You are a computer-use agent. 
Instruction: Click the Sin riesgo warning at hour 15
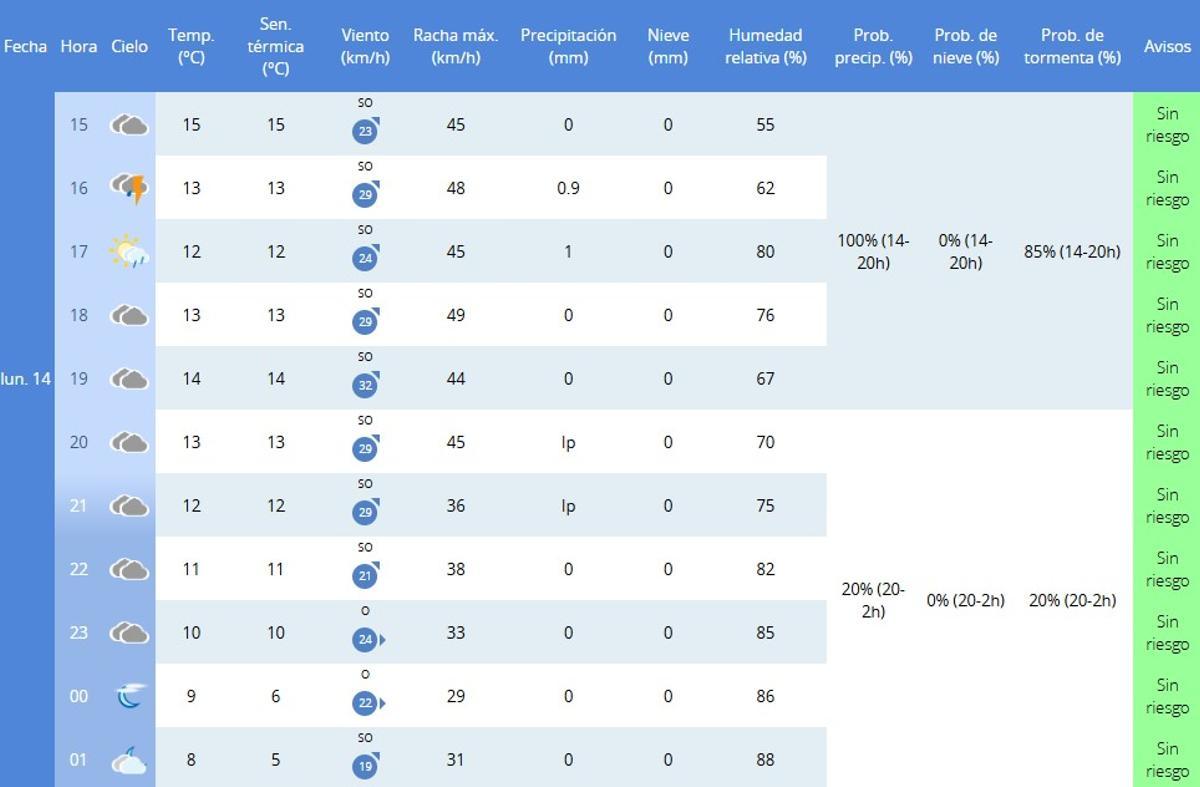(1167, 125)
